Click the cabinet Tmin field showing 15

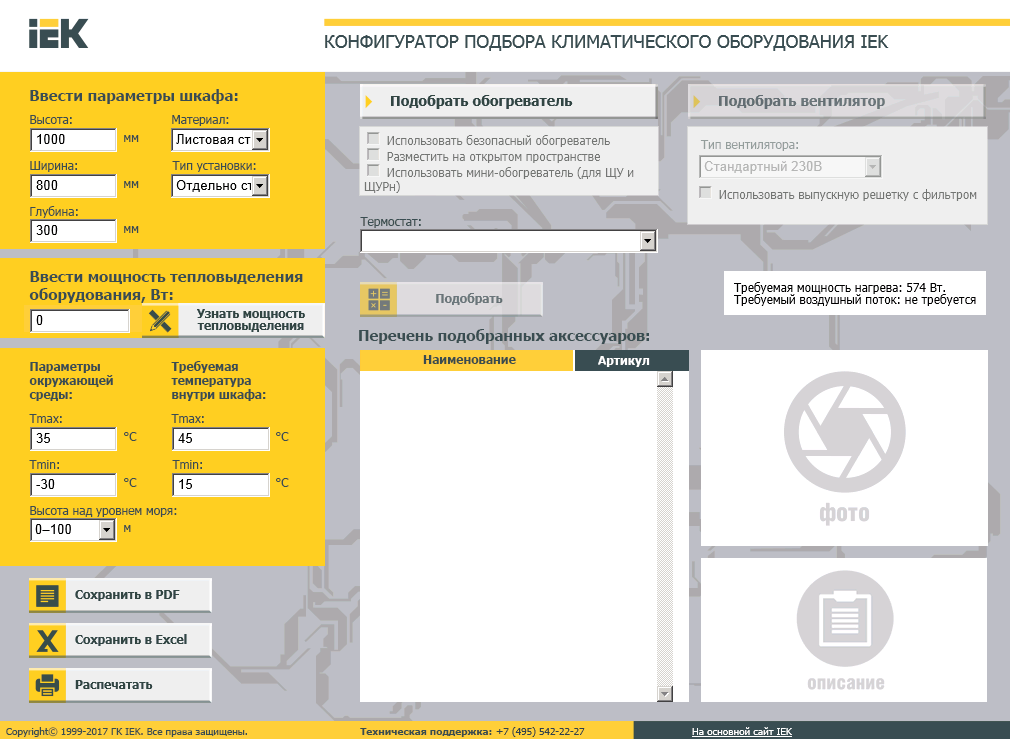pos(221,485)
